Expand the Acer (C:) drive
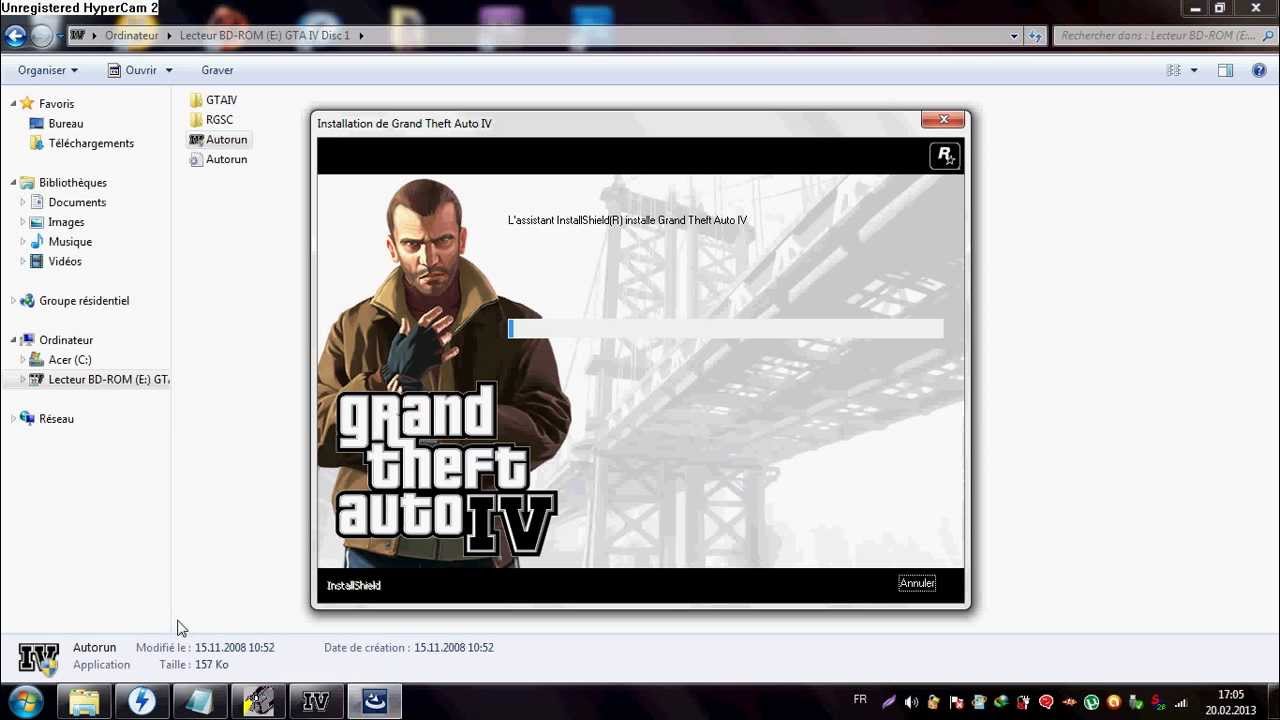This screenshot has width=1280, height=720. tap(23, 360)
